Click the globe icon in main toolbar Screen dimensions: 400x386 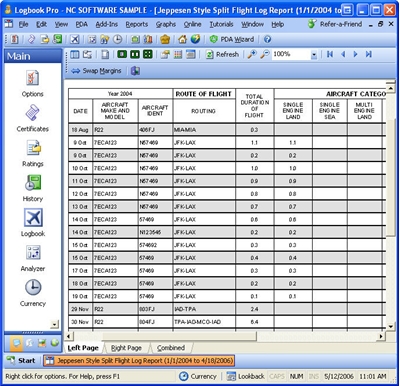coord(195,39)
